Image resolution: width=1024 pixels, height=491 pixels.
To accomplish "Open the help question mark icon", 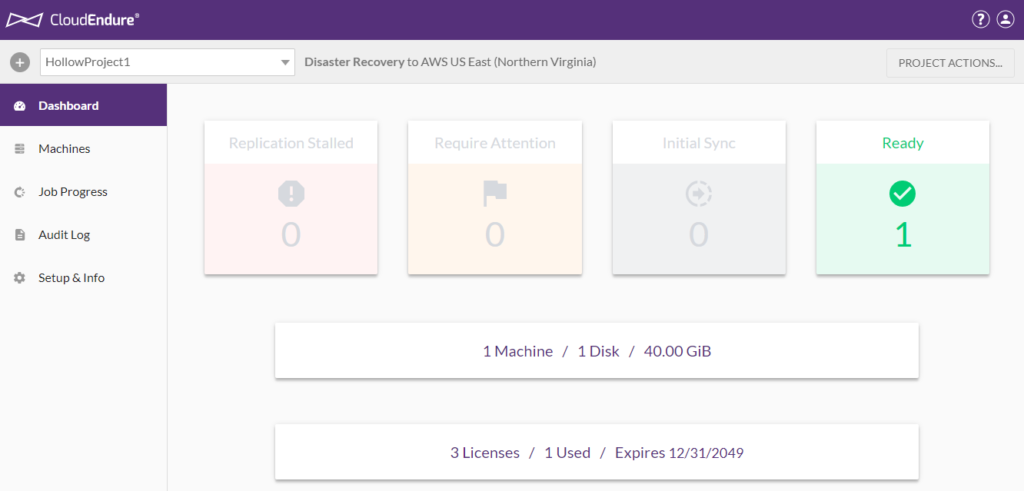I will 980,20.
